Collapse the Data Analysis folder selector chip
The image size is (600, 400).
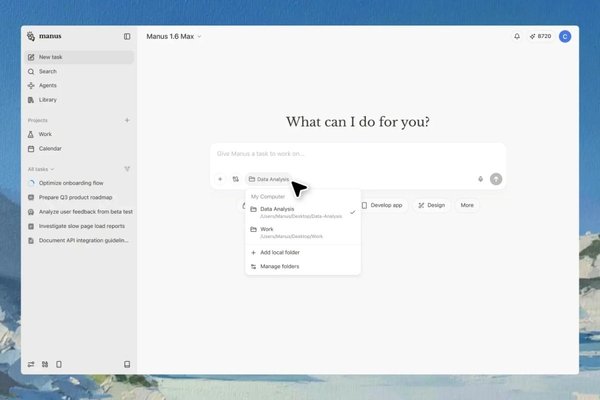pos(269,179)
